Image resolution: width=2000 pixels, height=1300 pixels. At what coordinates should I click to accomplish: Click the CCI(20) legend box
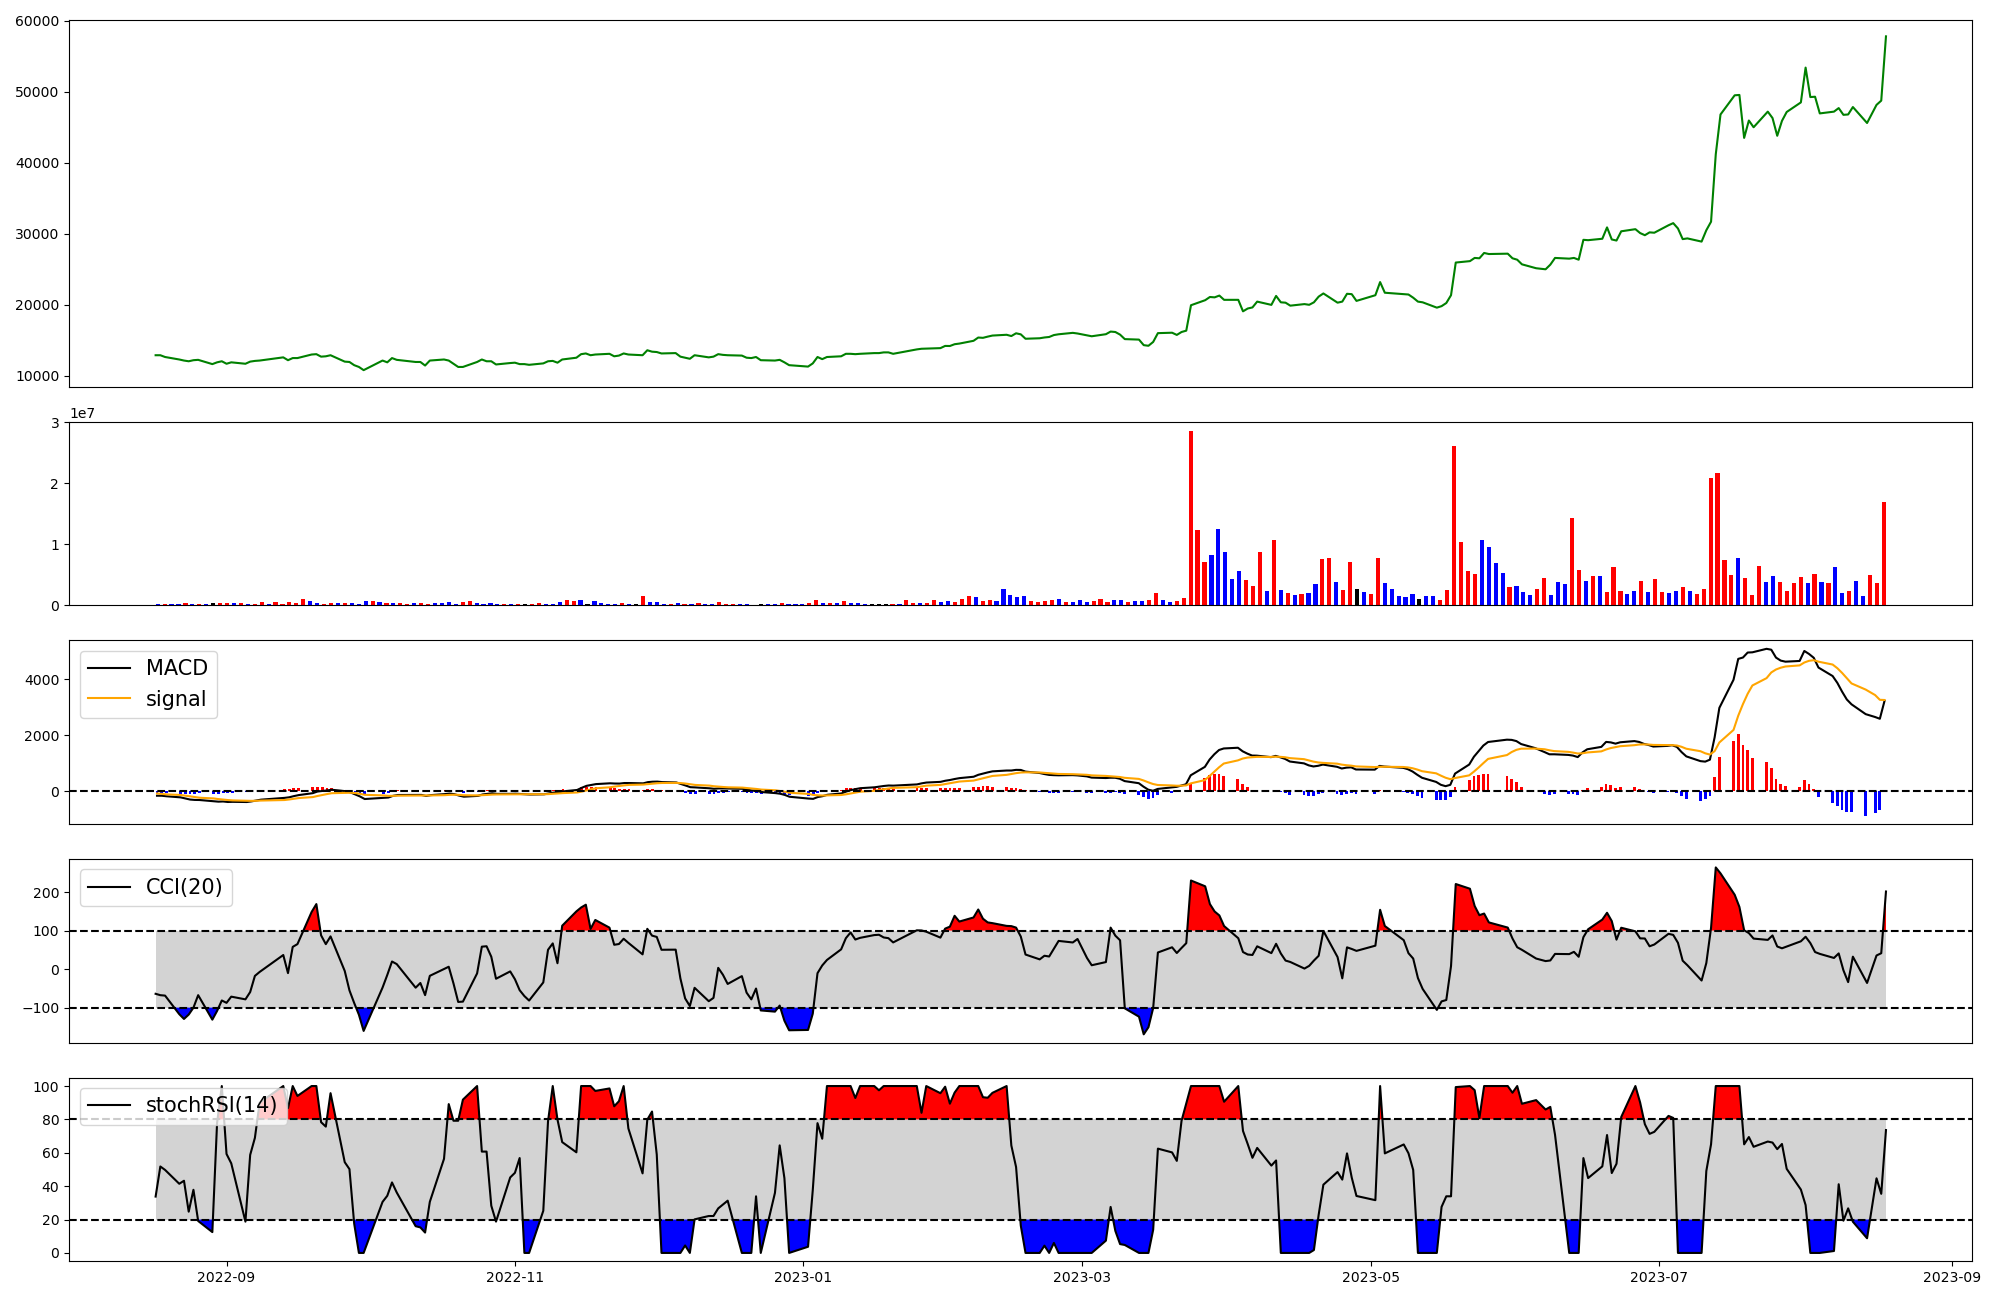(156, 887)
